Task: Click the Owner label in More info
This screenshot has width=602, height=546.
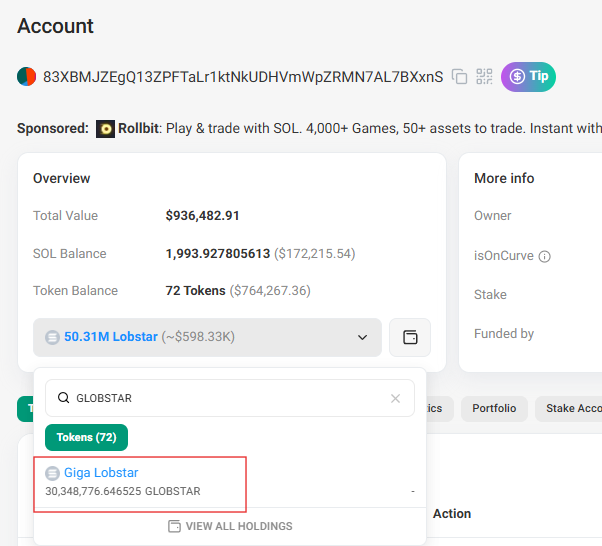Action: coord(493,216)
